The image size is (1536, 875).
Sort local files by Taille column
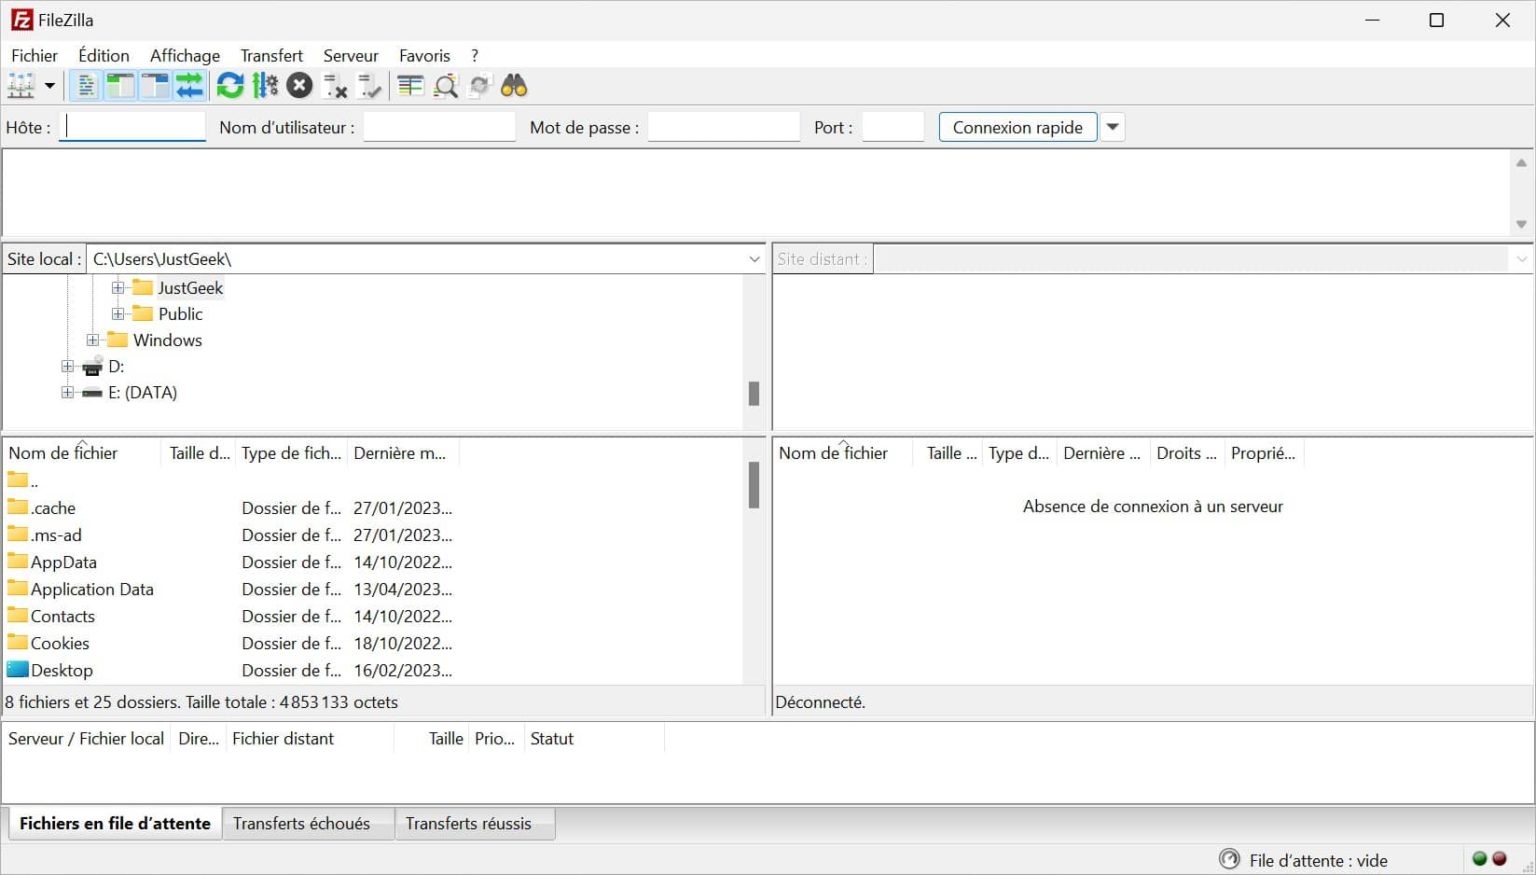click(198, 453)
